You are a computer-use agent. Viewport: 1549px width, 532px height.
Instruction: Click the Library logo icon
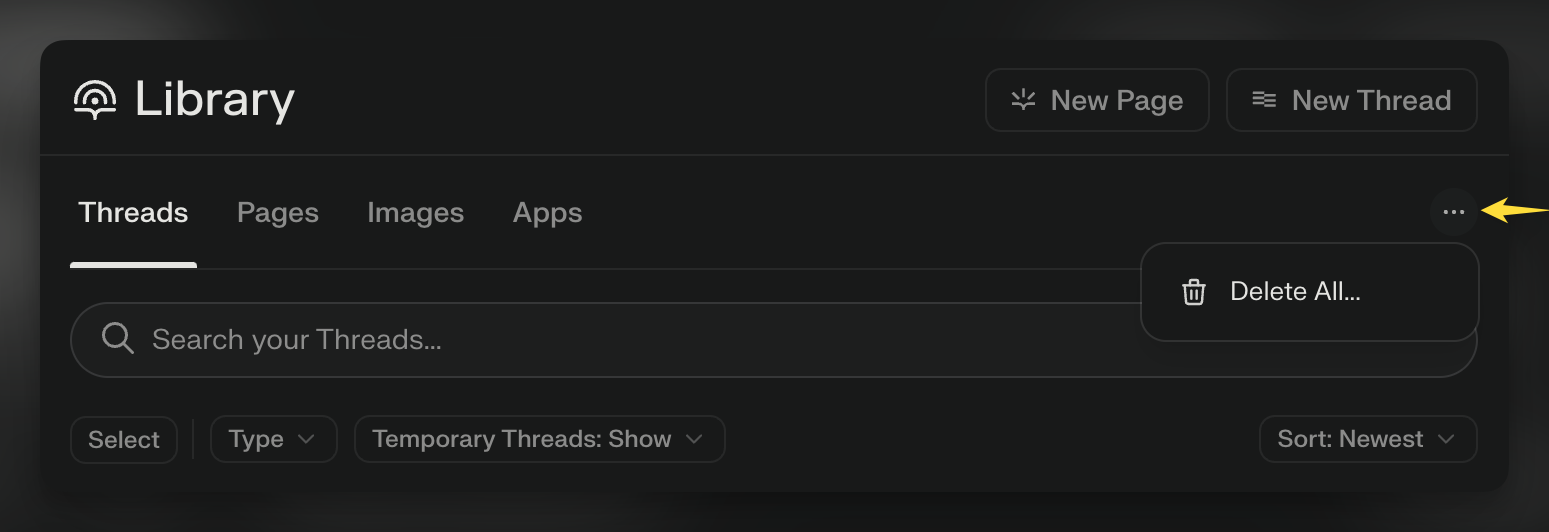click(95, 100)
